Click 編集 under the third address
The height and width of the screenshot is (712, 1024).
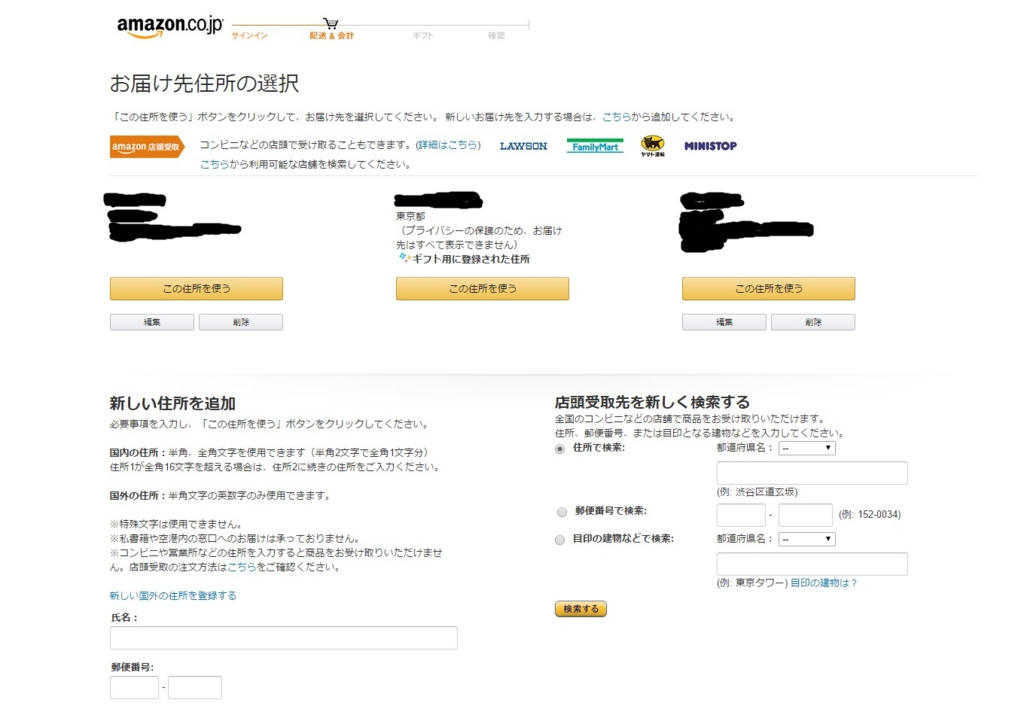724,322
